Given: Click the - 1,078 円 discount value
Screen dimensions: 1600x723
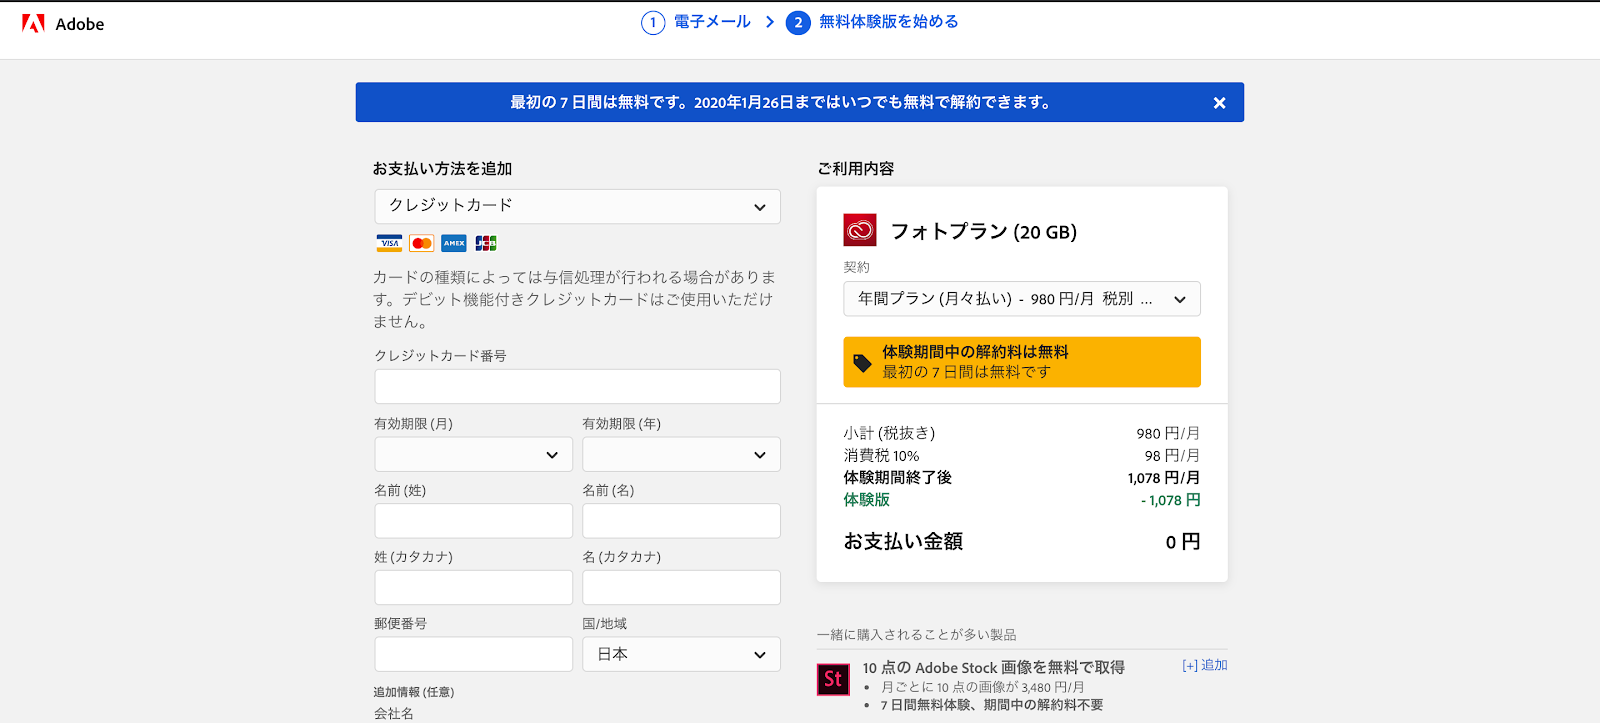Looking at the screenshot, I should click(x=1170, y=500).
